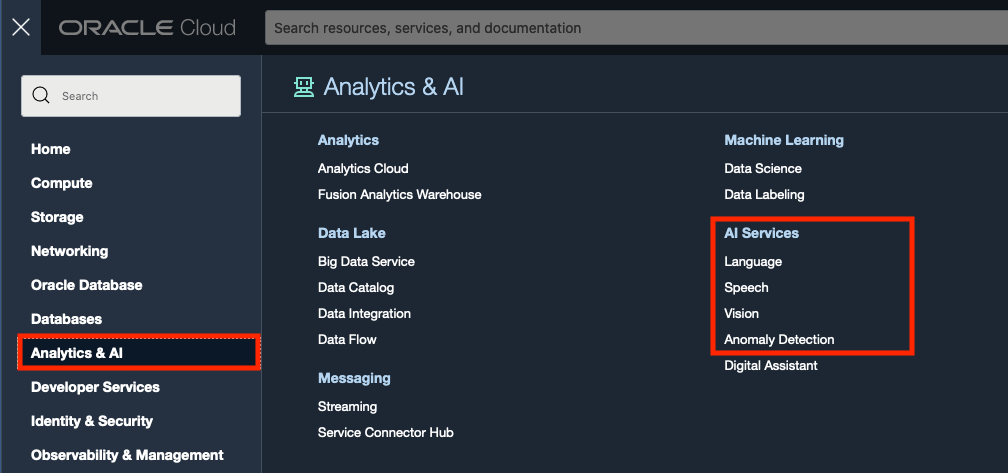
Task: Open Identity & Security category
Action: click(92, 421)
